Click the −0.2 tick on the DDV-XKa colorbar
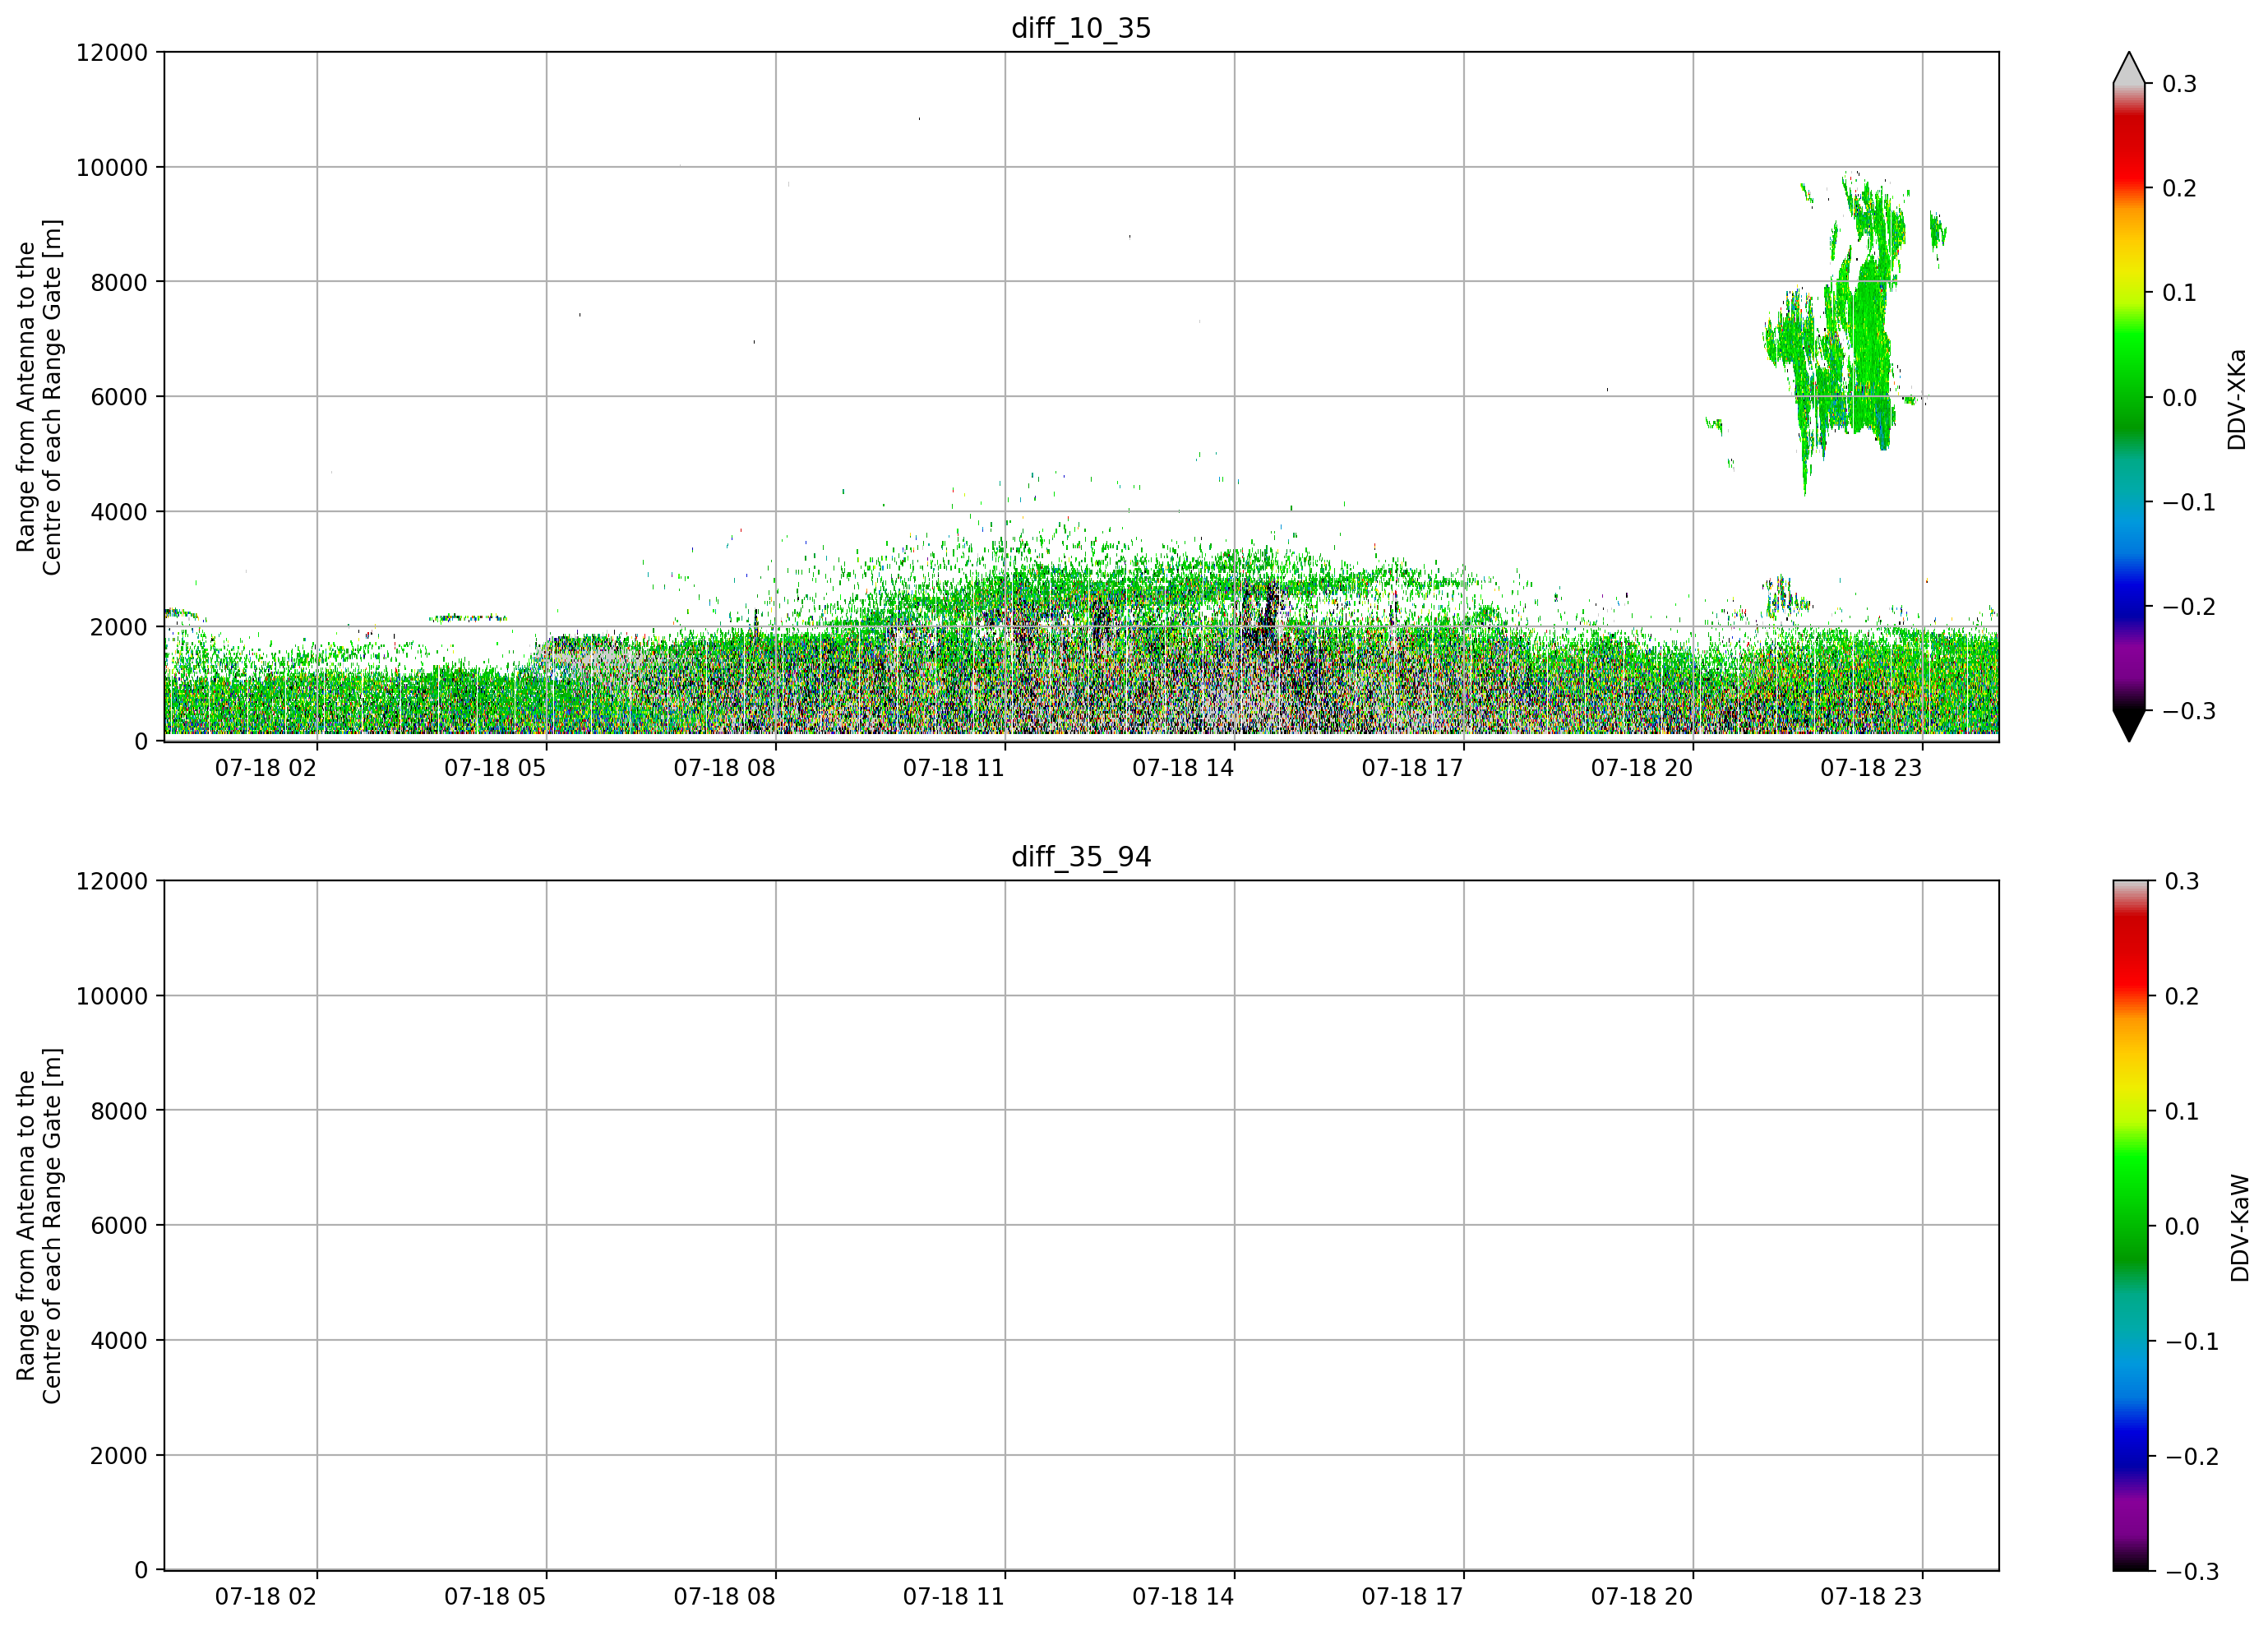 click(2189, 607)
